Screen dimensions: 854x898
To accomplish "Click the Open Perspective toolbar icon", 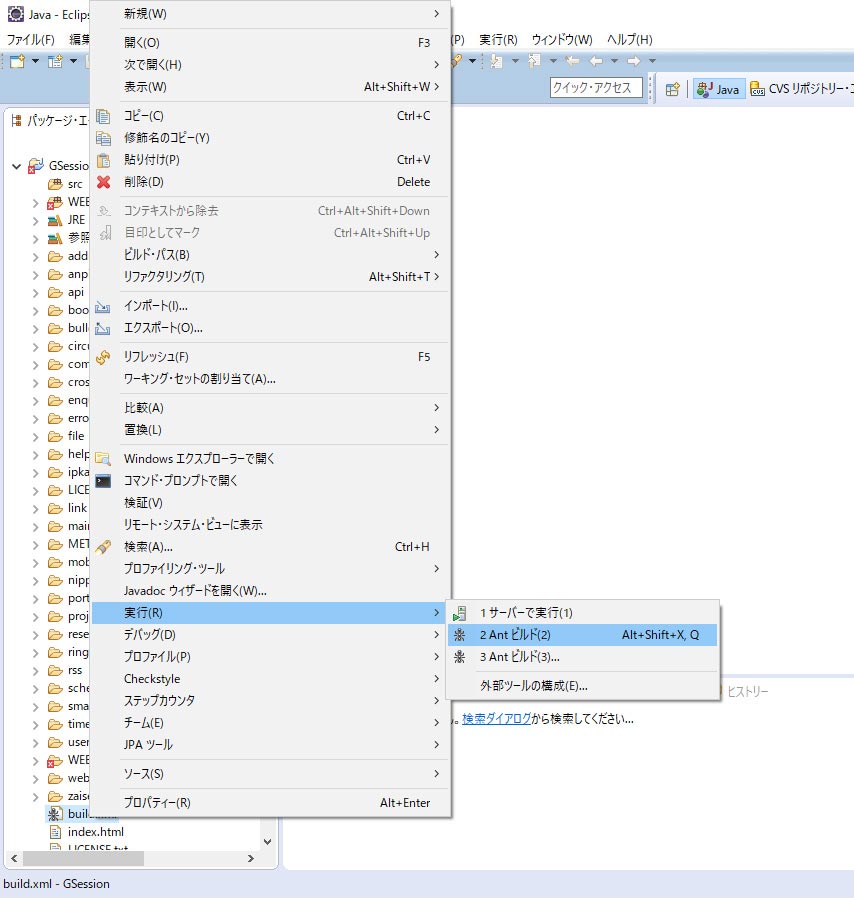I will point(672,89).
